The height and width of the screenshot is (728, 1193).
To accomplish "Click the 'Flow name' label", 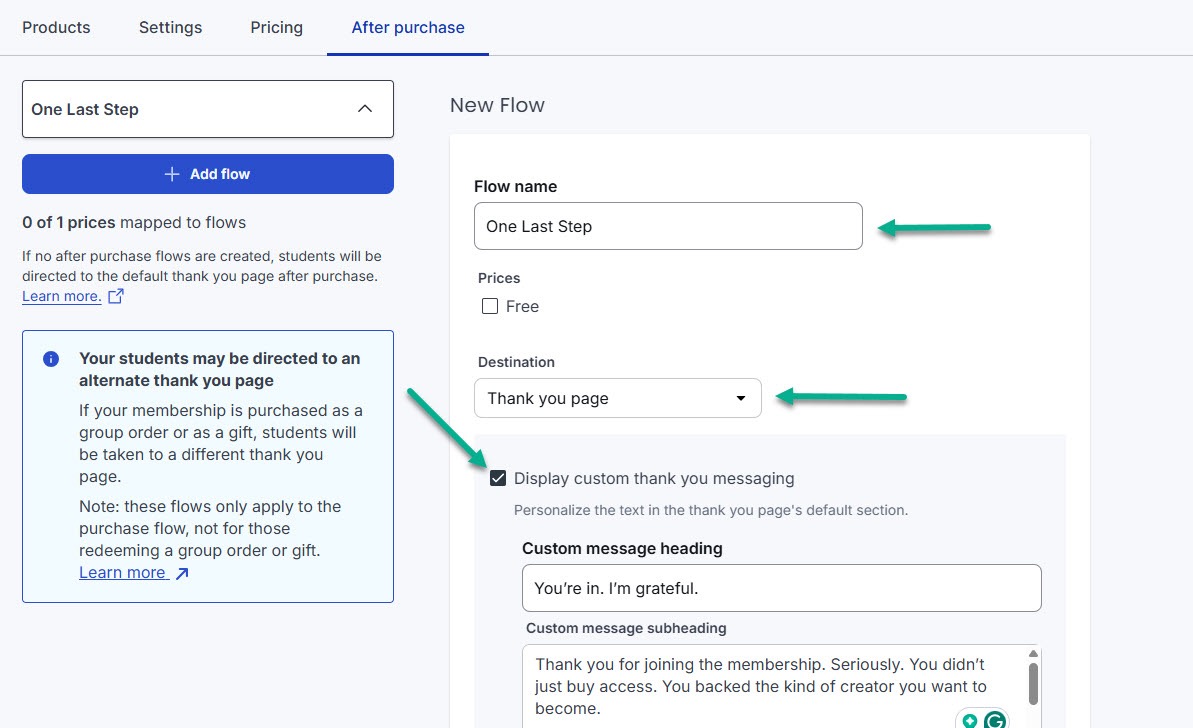I will coord(515,186).
